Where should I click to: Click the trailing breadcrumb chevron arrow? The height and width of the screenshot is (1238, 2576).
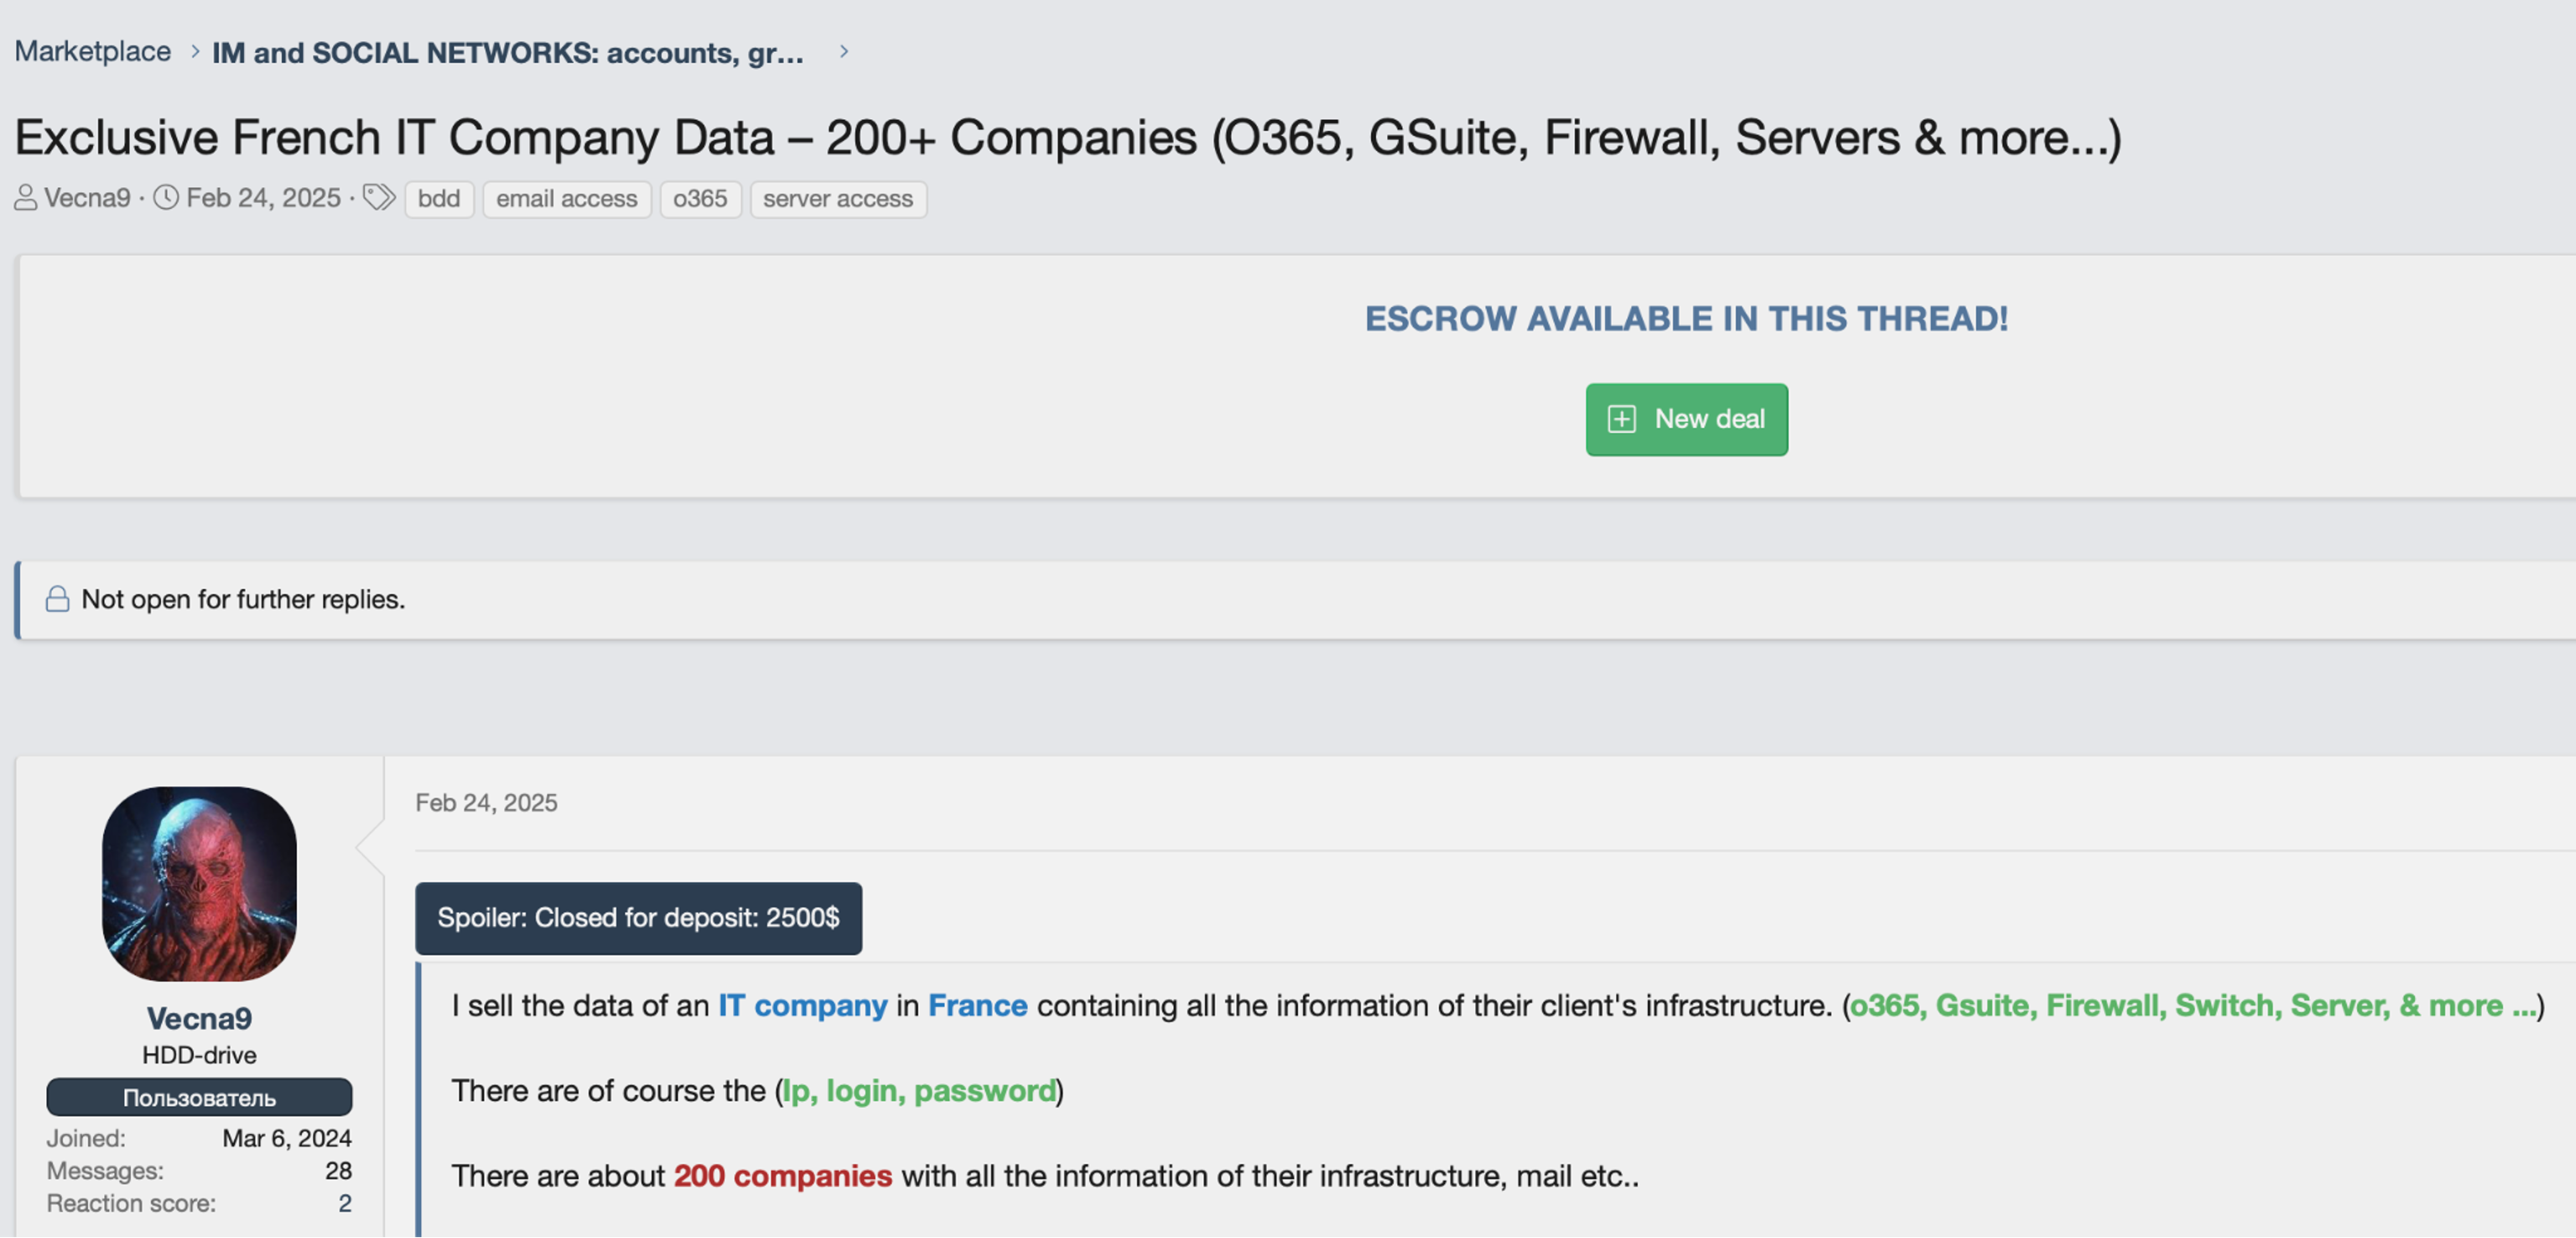[x=844, y=51]
